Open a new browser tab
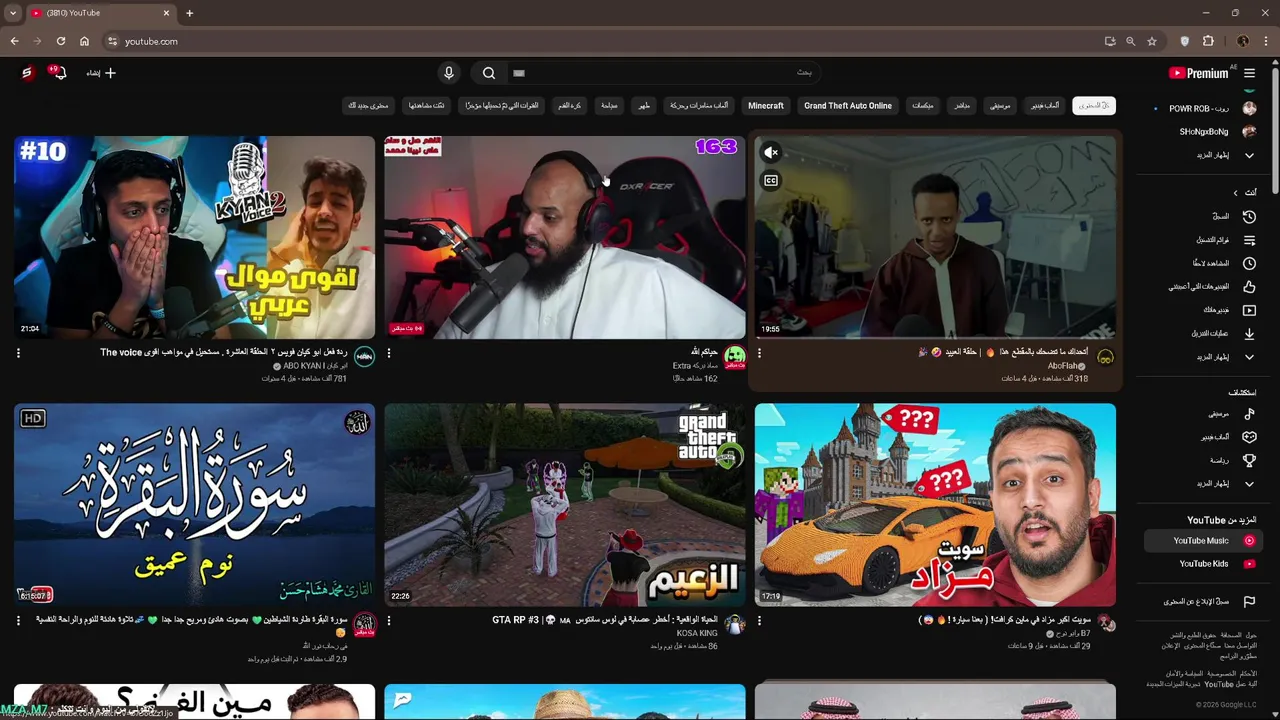Viewport: 1280px width, 720px height. (189, 13)
